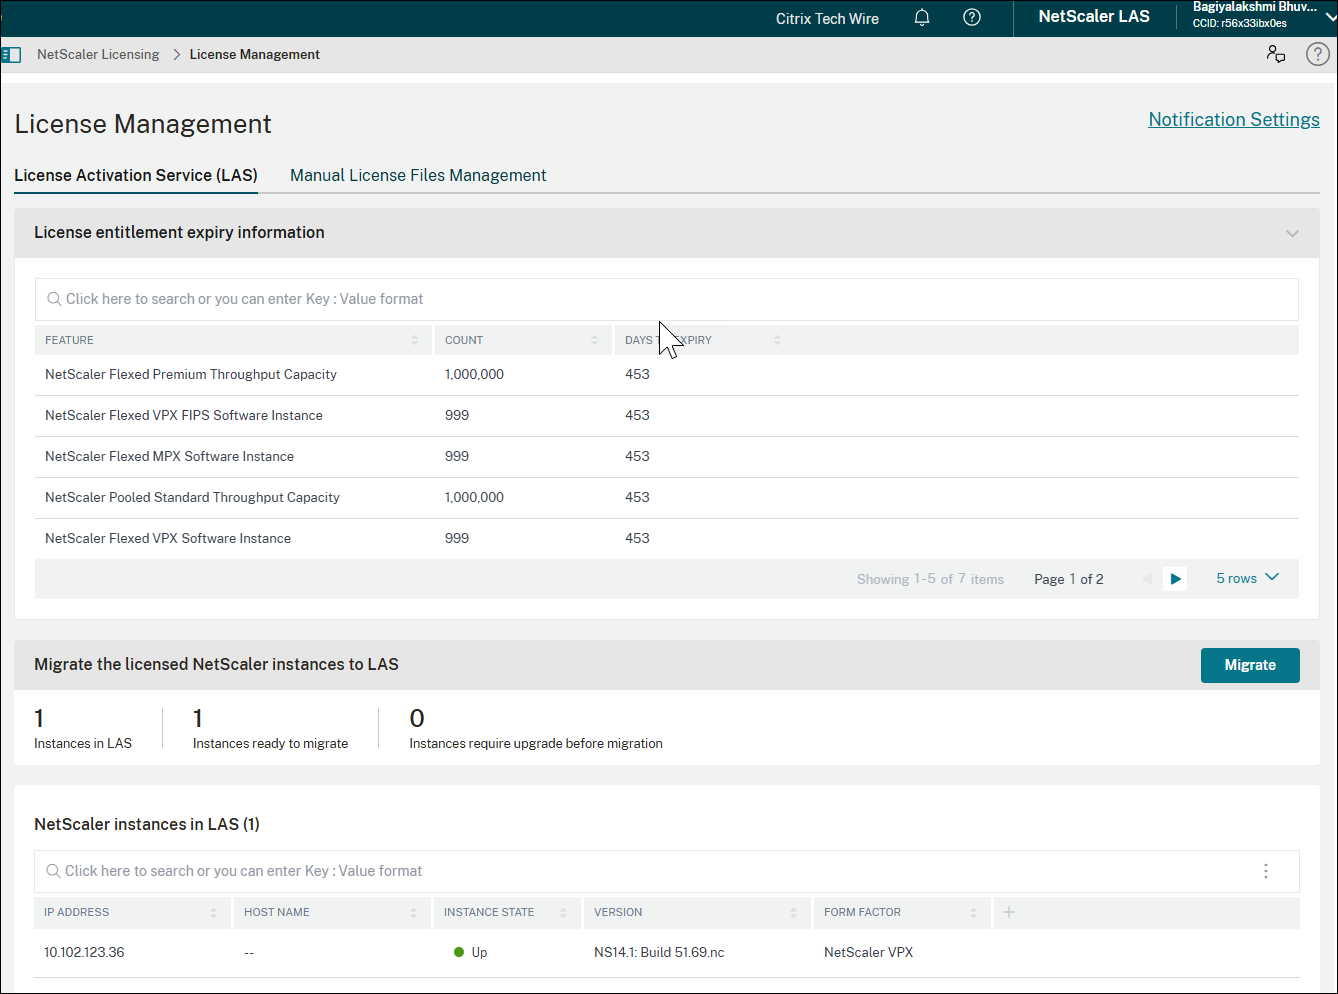
Task: Focus the NetScaler instances search field
Action: (667, 871)
